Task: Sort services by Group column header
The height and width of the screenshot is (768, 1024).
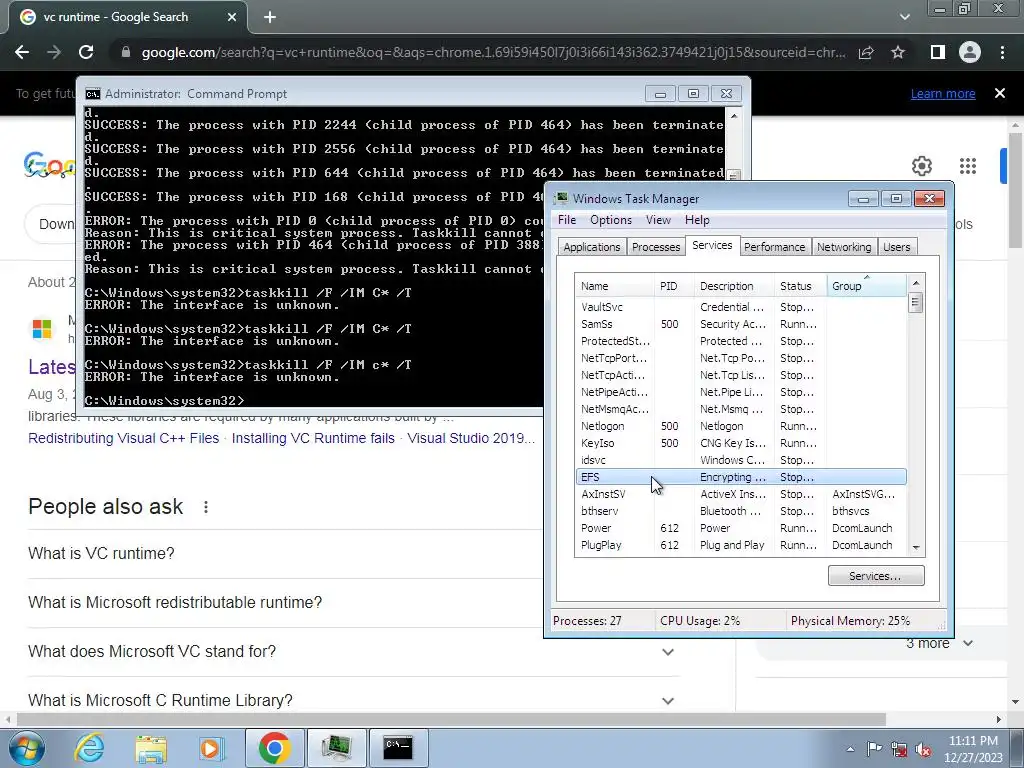Action: click(x=867, y=286)
